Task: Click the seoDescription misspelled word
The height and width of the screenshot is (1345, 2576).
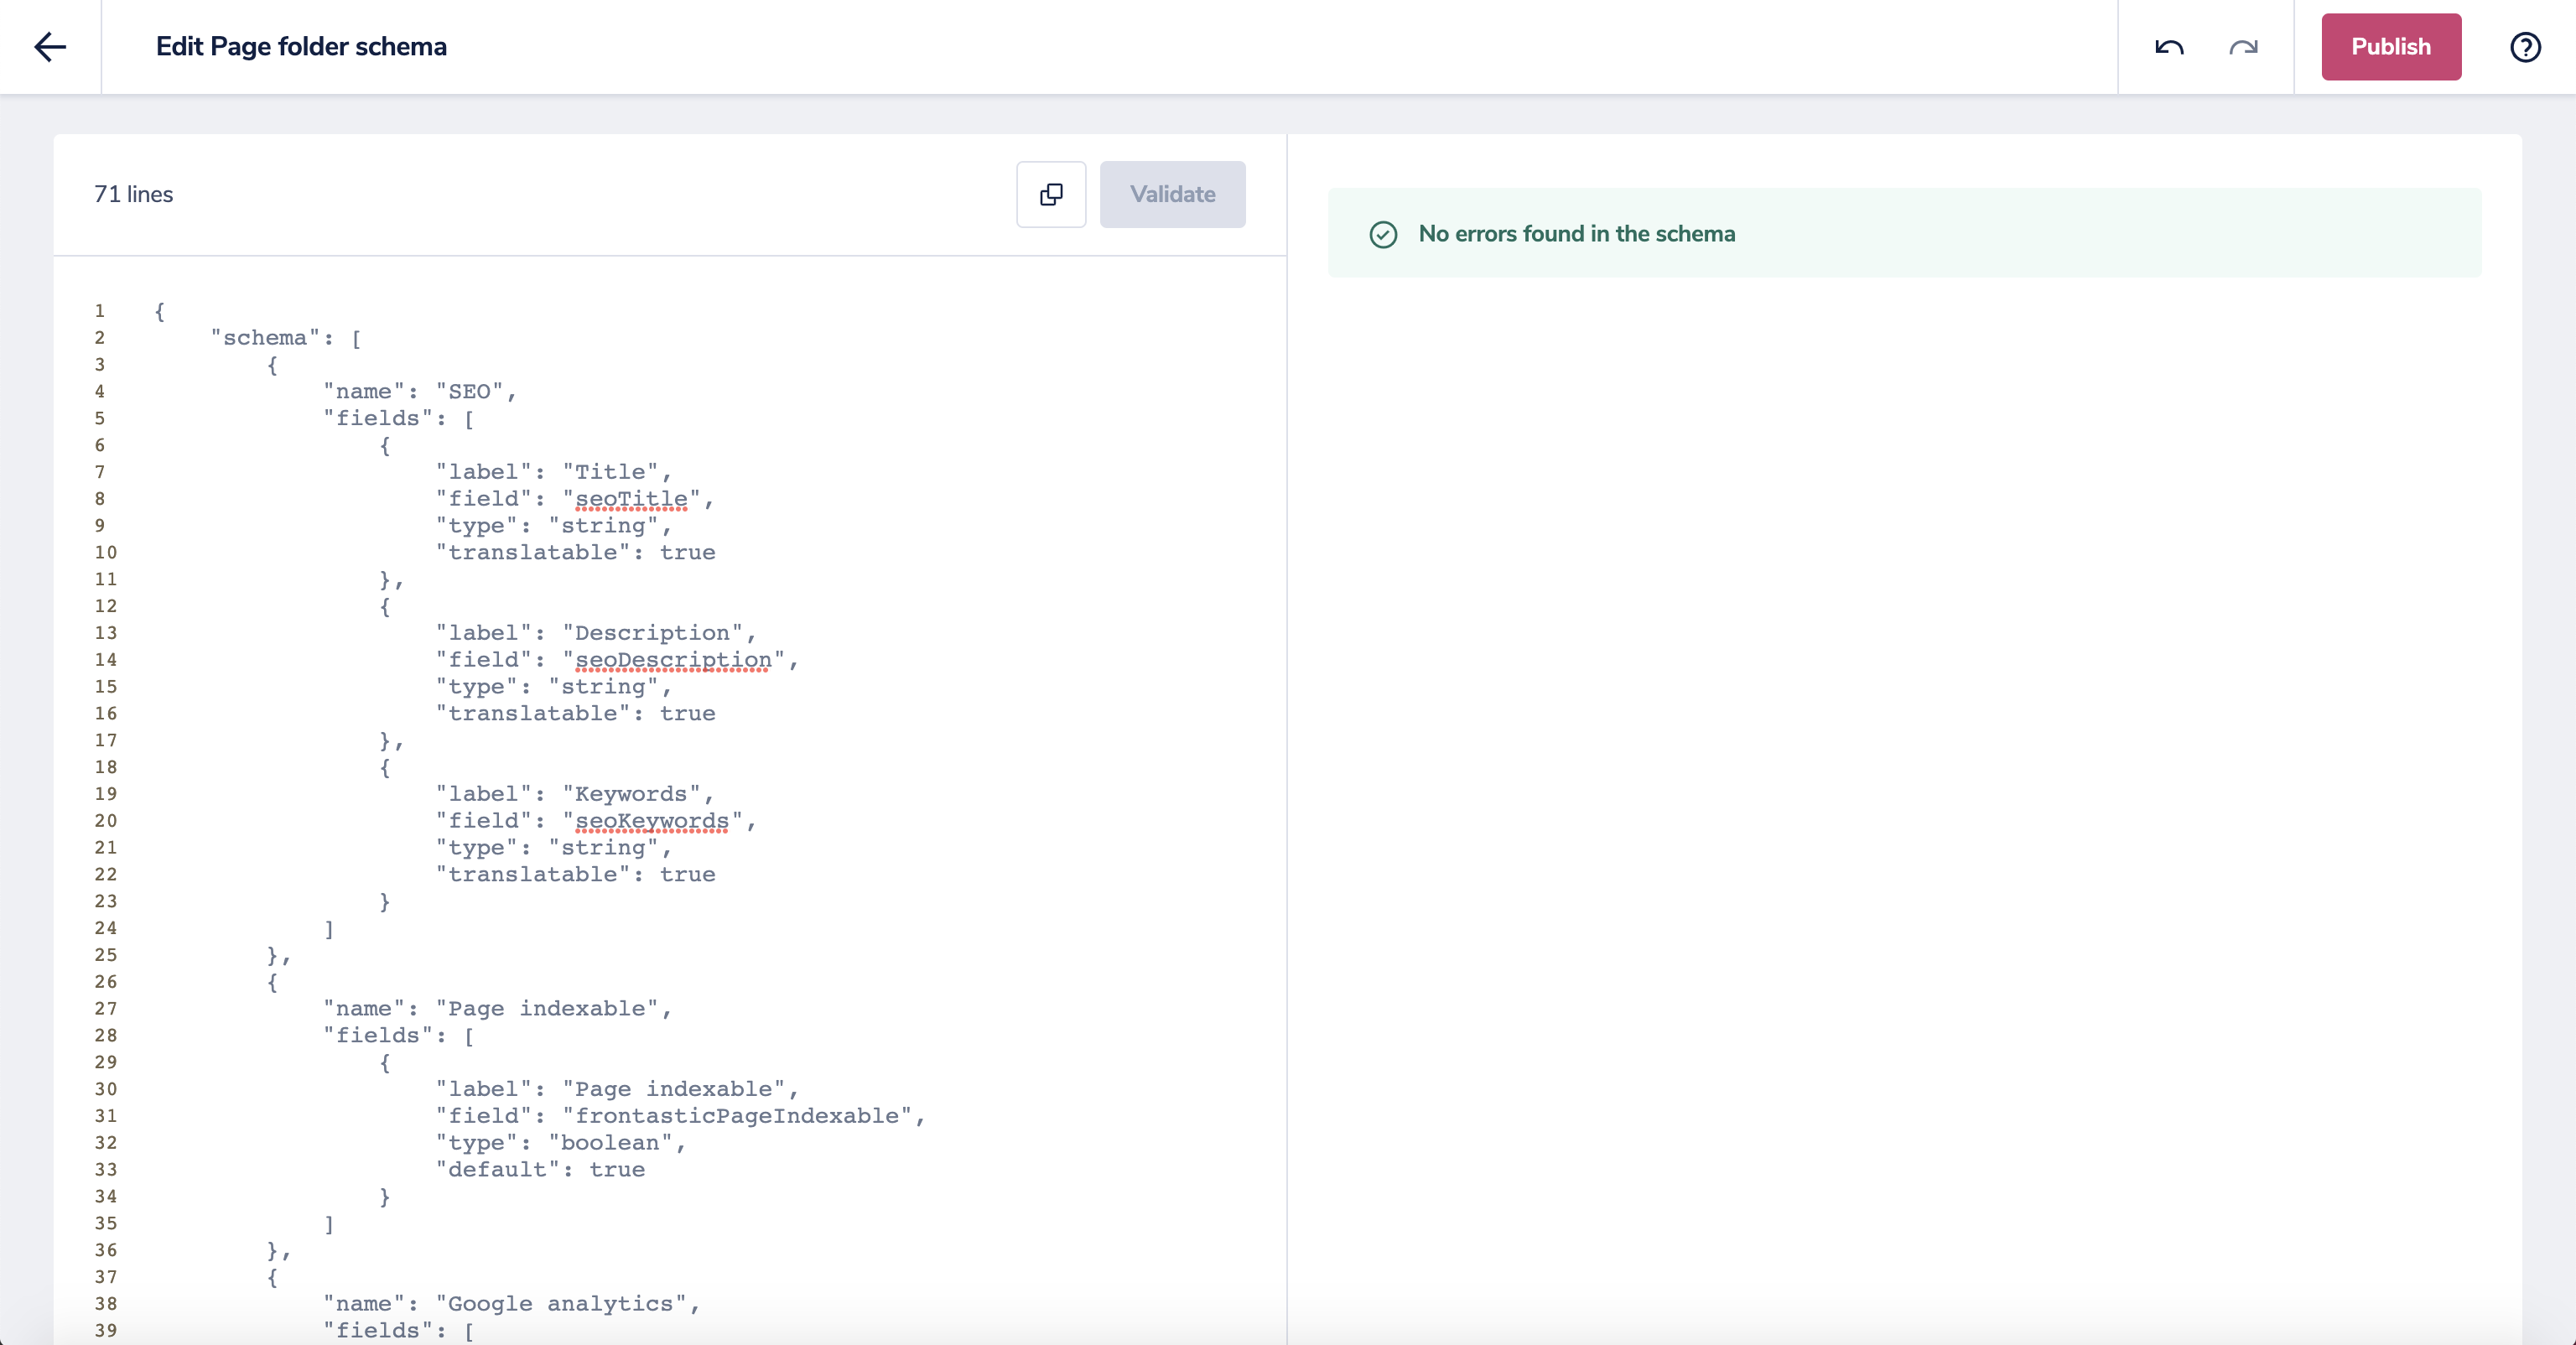Action: point(673,660)
